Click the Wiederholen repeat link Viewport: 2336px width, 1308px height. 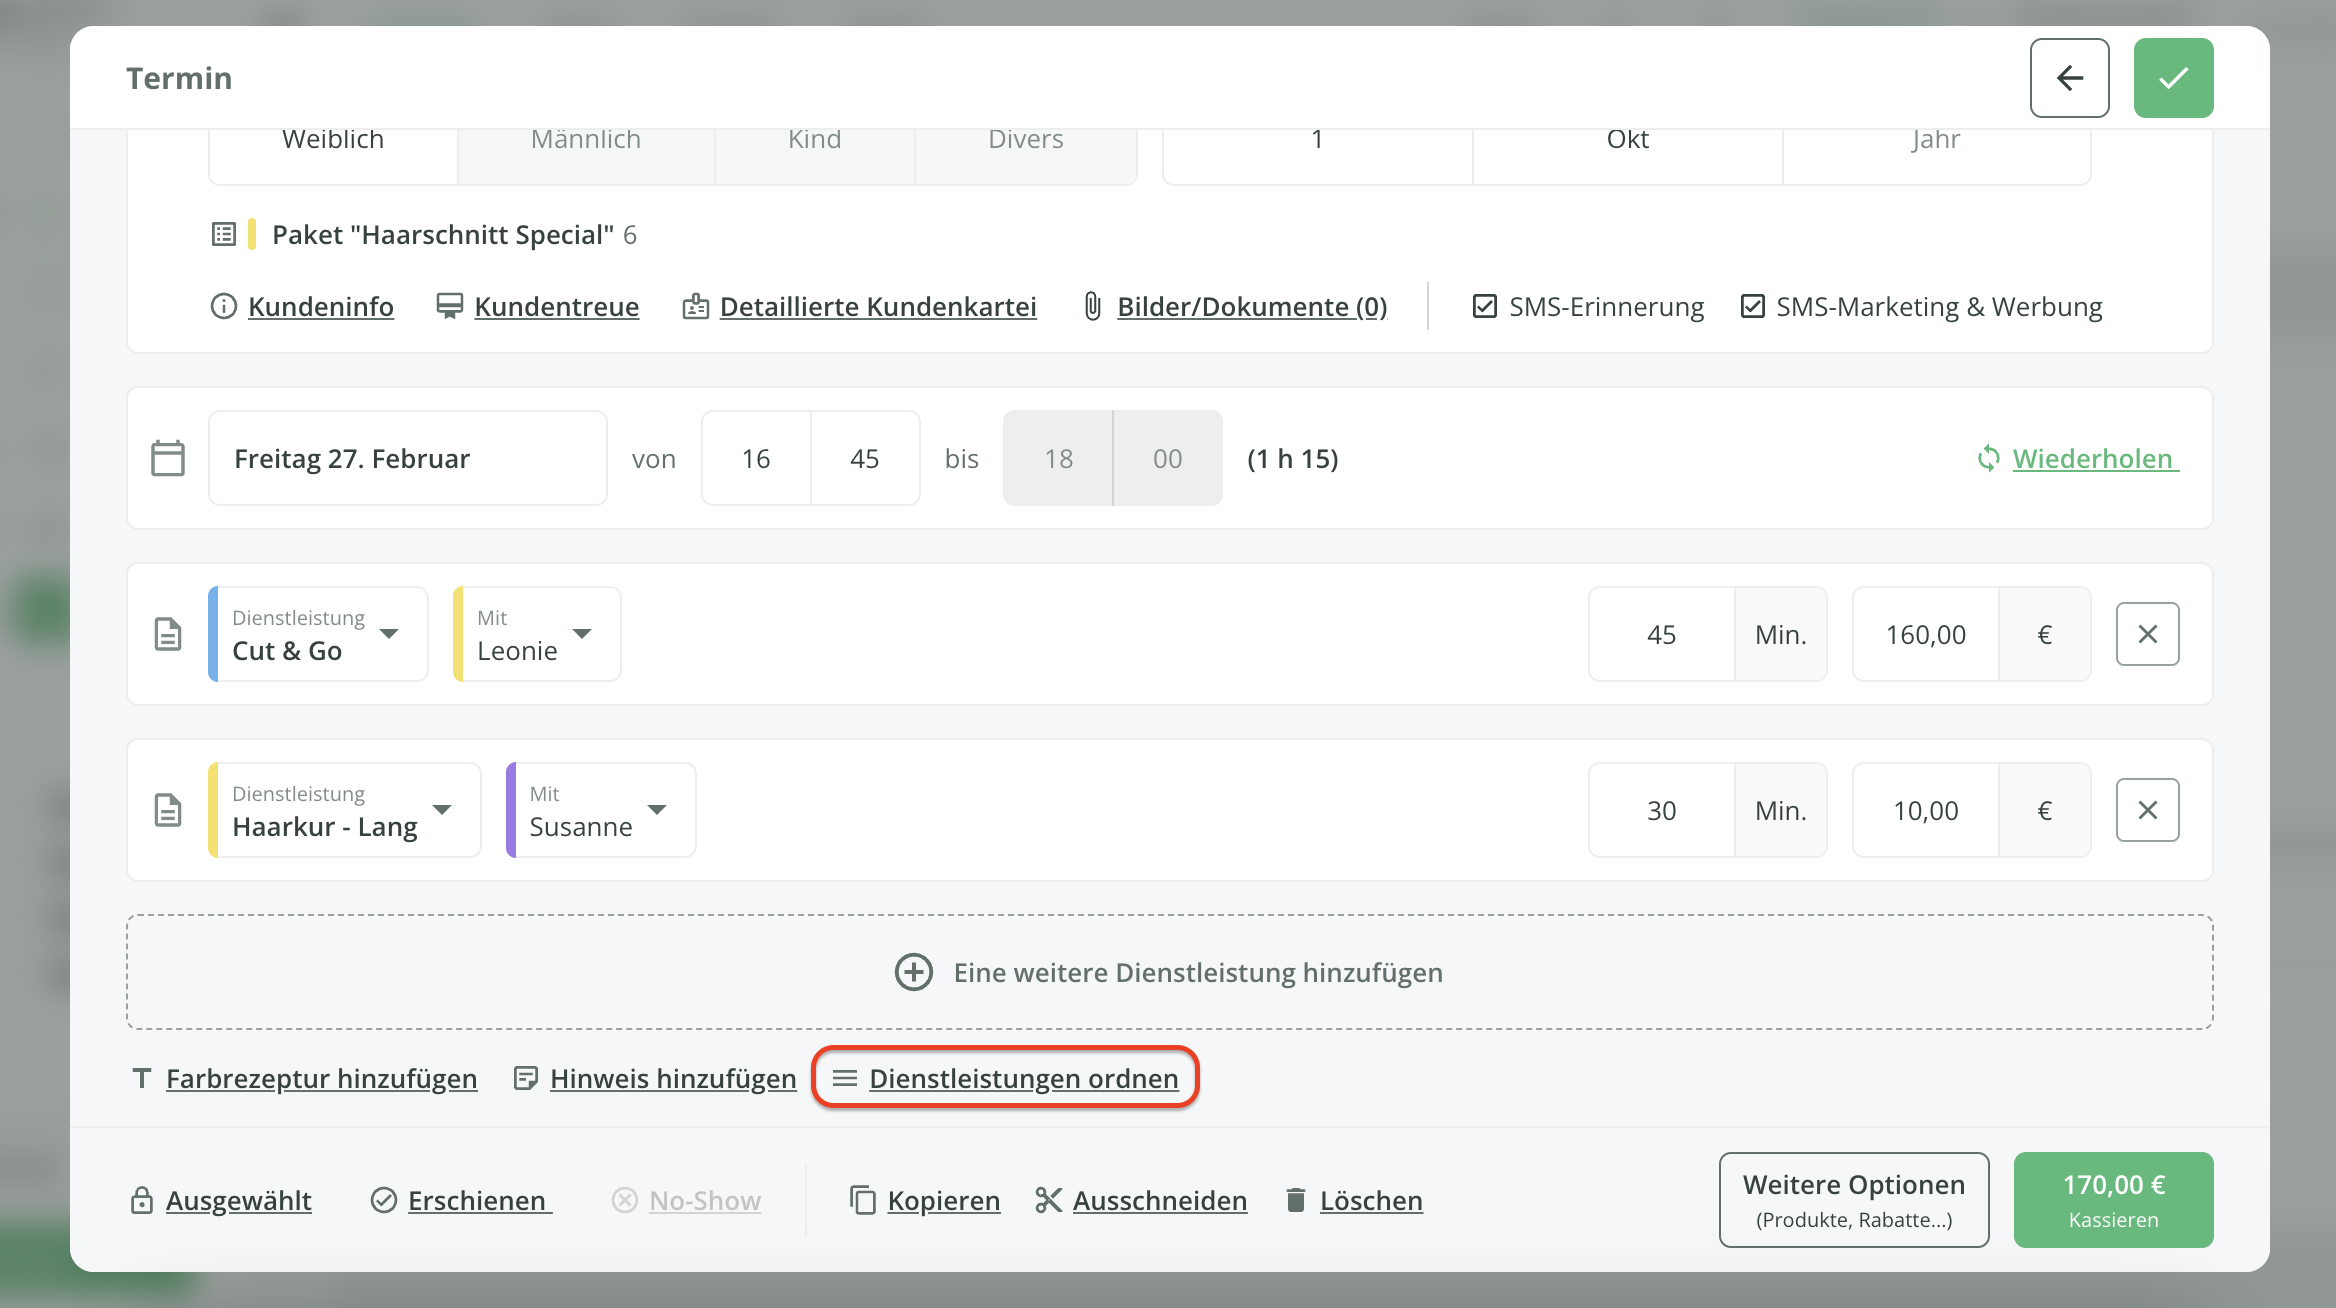(x=2092, y=458)
